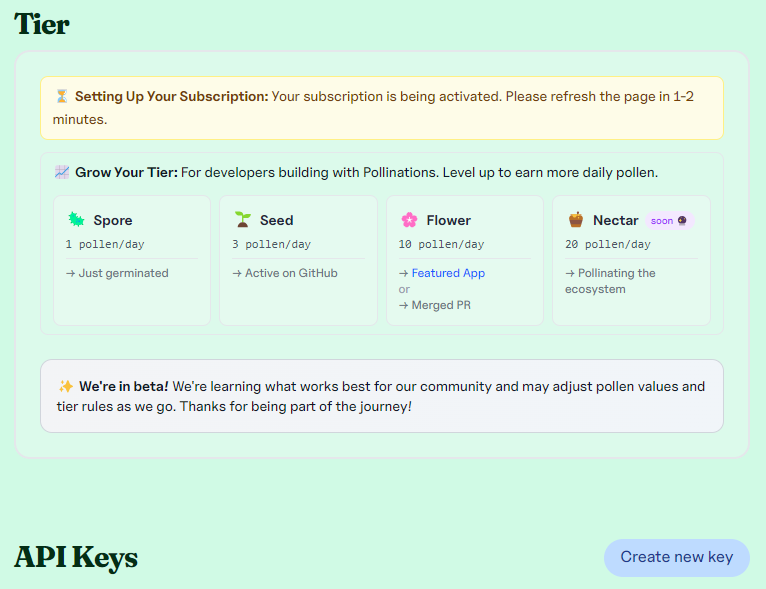Click the chart icon beside Grow Your Tier
Image resolution: width=766 pixels, height=589 pixels.
click(x=62, y=173)
